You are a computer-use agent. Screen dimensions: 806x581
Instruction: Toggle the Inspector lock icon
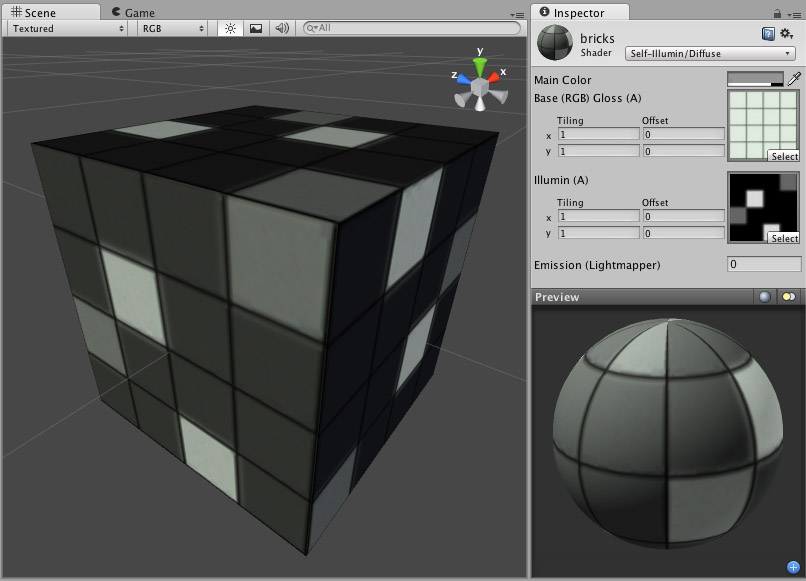tap(777, 14)
